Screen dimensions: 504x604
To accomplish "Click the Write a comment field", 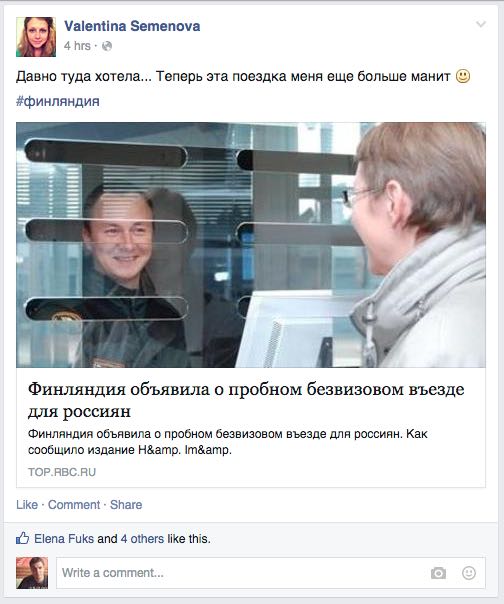I will 271,573.
